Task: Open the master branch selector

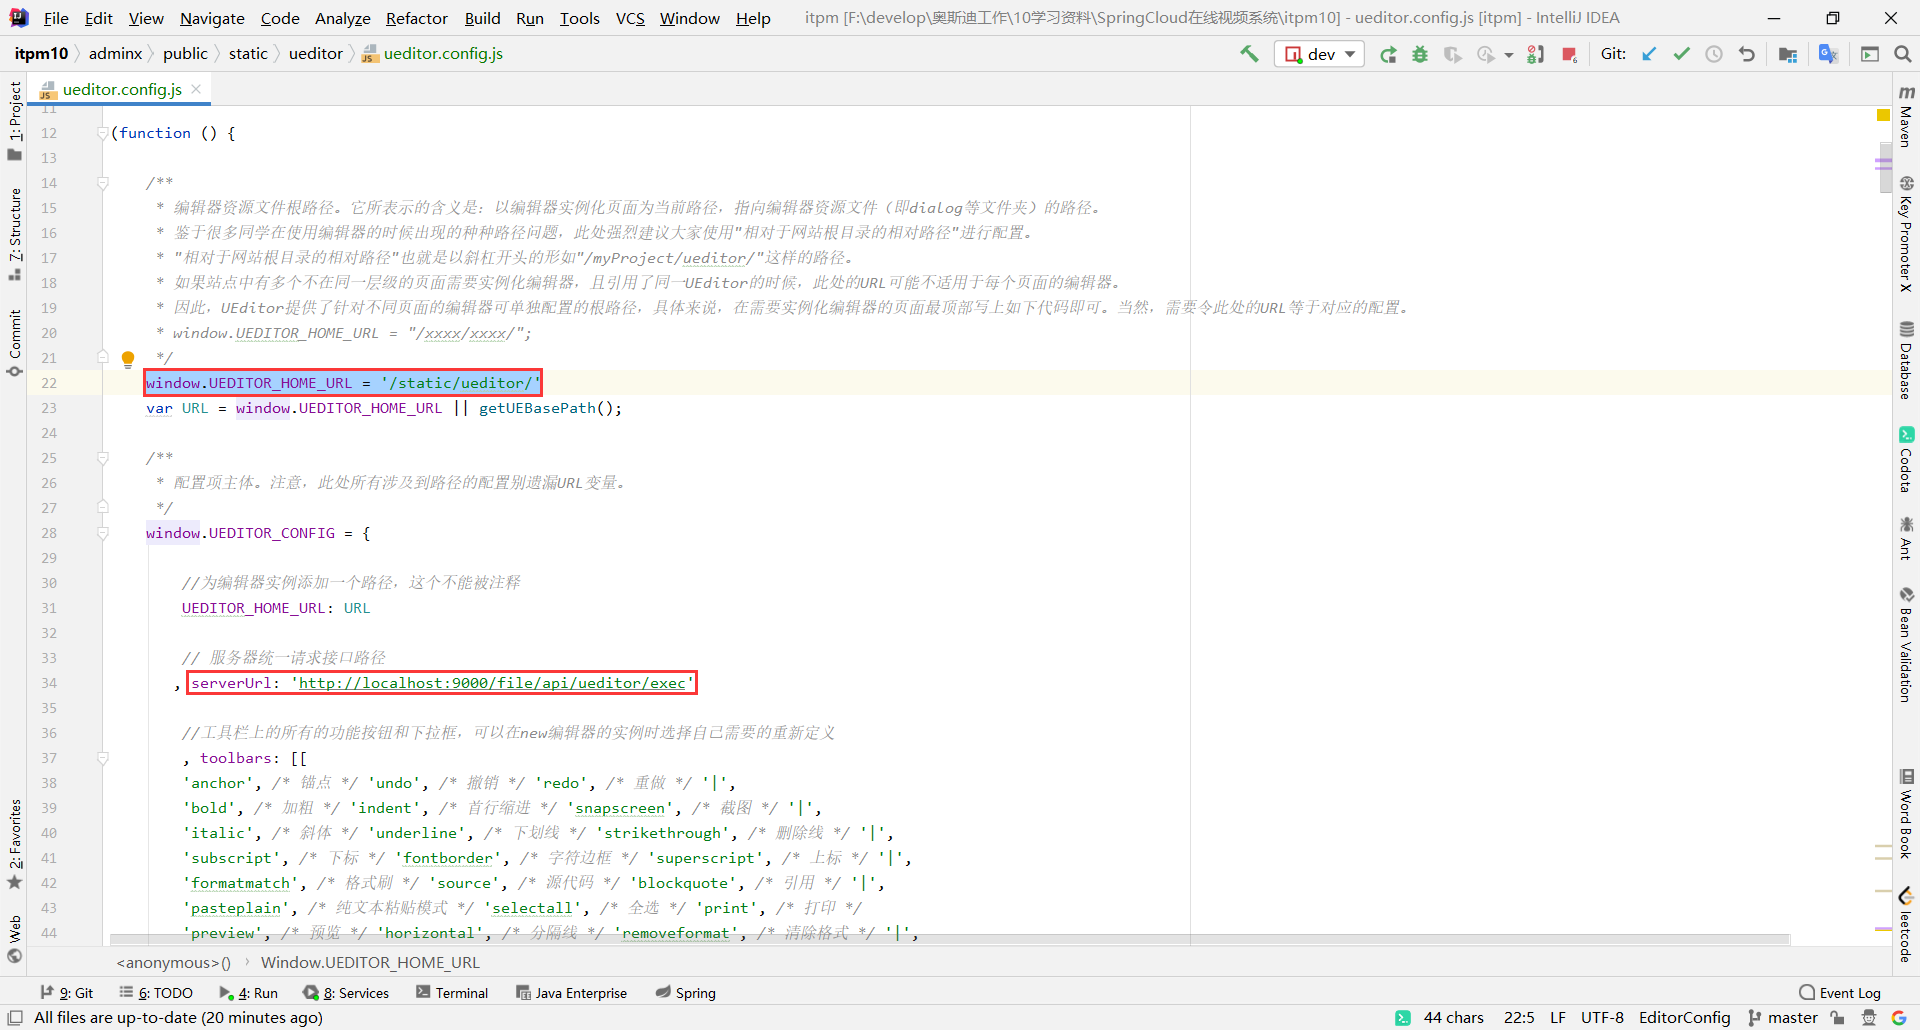Action: [1783, 1017]
